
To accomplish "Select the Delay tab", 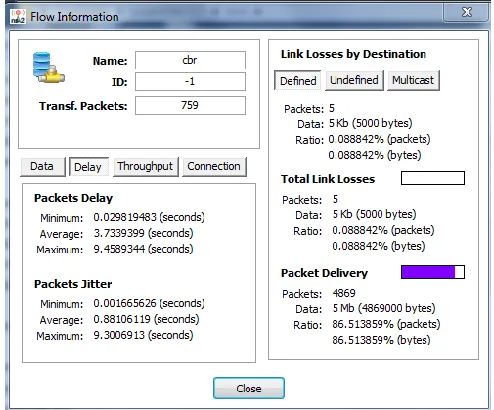I will (89, 167).
